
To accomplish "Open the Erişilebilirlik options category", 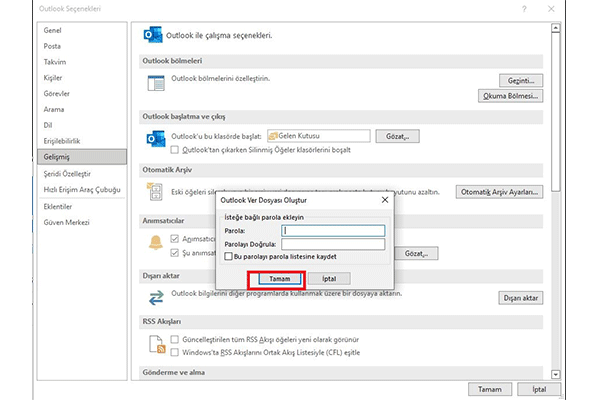I will (x=62, y=141).
